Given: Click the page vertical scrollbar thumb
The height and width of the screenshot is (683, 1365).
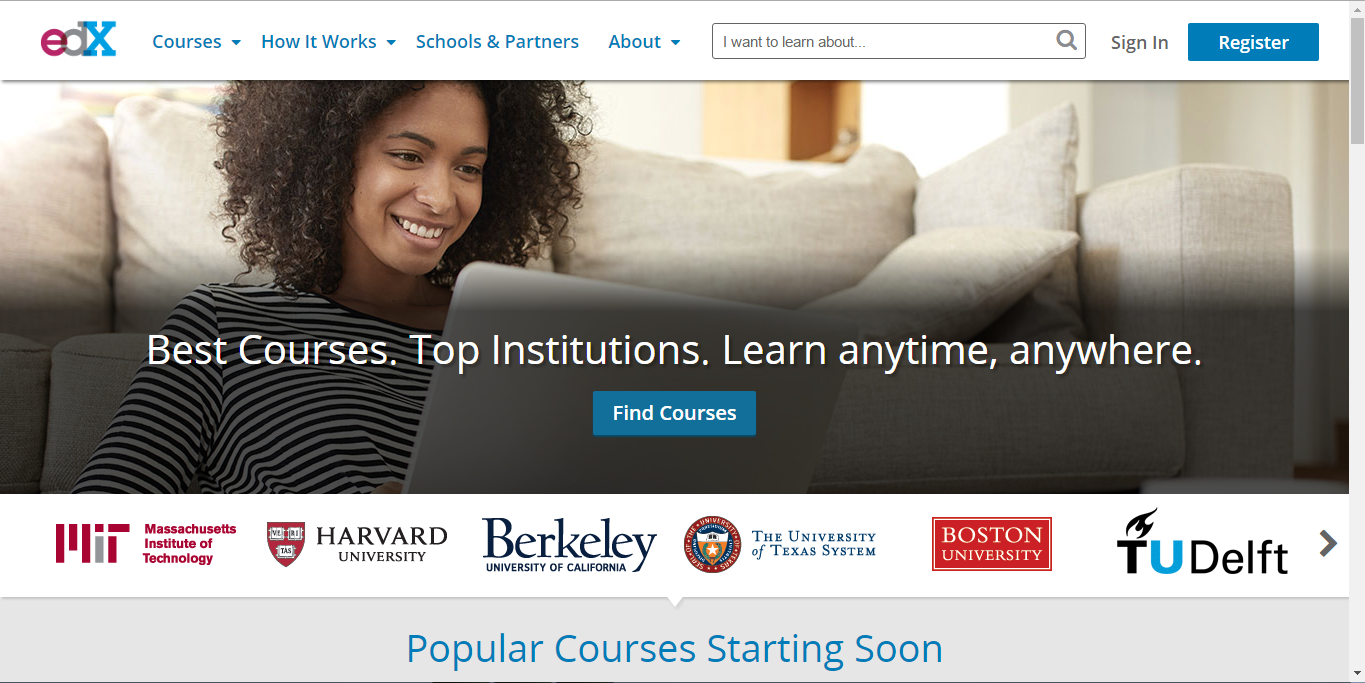Looking at the screenshot, I should pos(1357,80).
